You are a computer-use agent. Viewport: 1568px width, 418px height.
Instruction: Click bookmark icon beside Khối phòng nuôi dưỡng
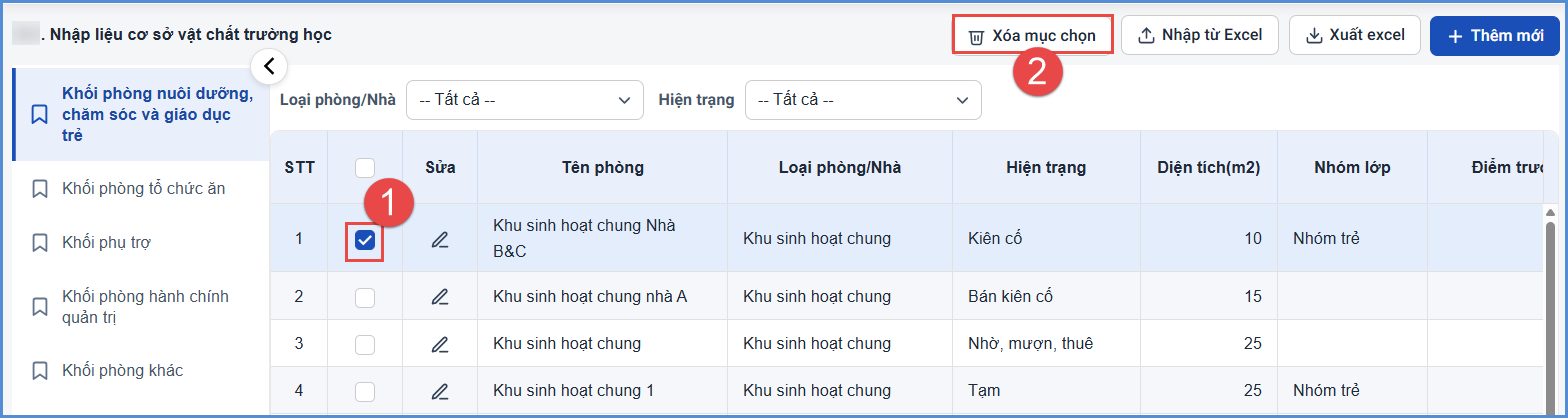[x=40, y=114]
